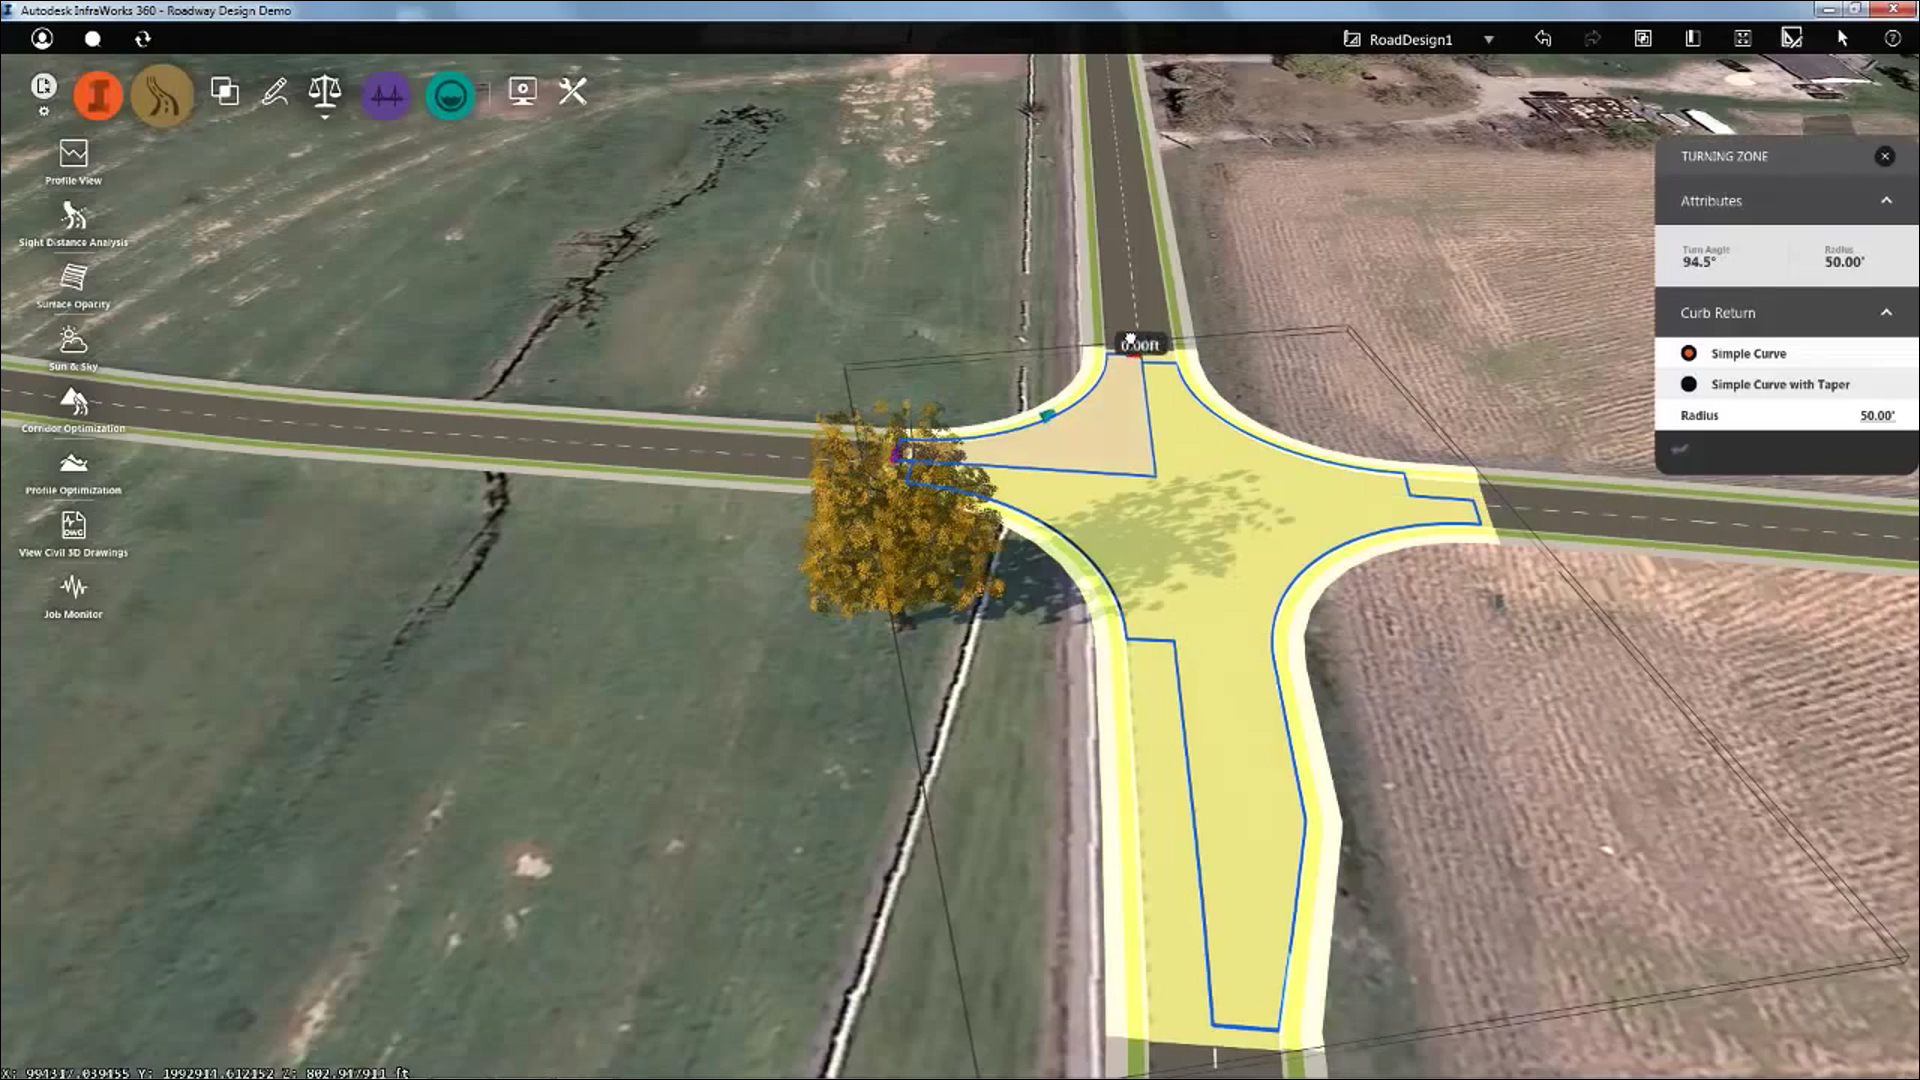Open the overlapping squares model tool
Screen dimensions: 1920x1080
pos(225,92)
